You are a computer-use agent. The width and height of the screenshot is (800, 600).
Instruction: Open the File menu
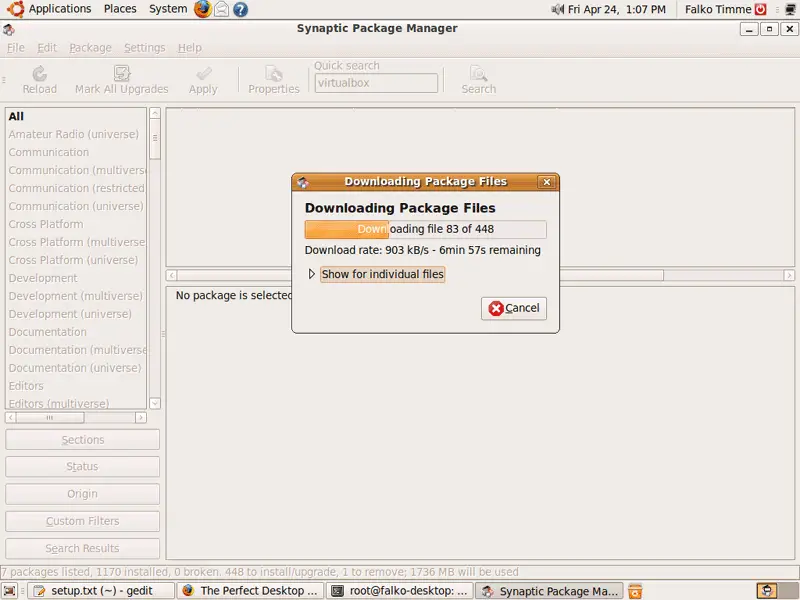(x=15, y=48)
